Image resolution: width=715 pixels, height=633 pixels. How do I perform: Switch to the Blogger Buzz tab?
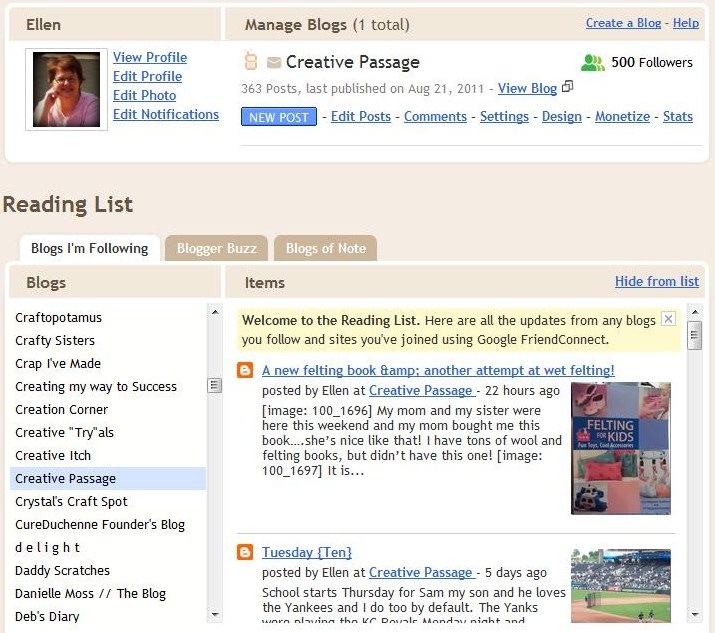click(217, 248)
